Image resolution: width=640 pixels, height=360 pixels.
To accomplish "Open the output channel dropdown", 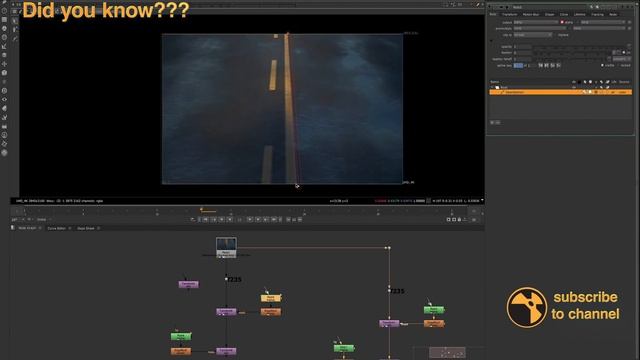I will pyautogui.click(x=536, y=22).
